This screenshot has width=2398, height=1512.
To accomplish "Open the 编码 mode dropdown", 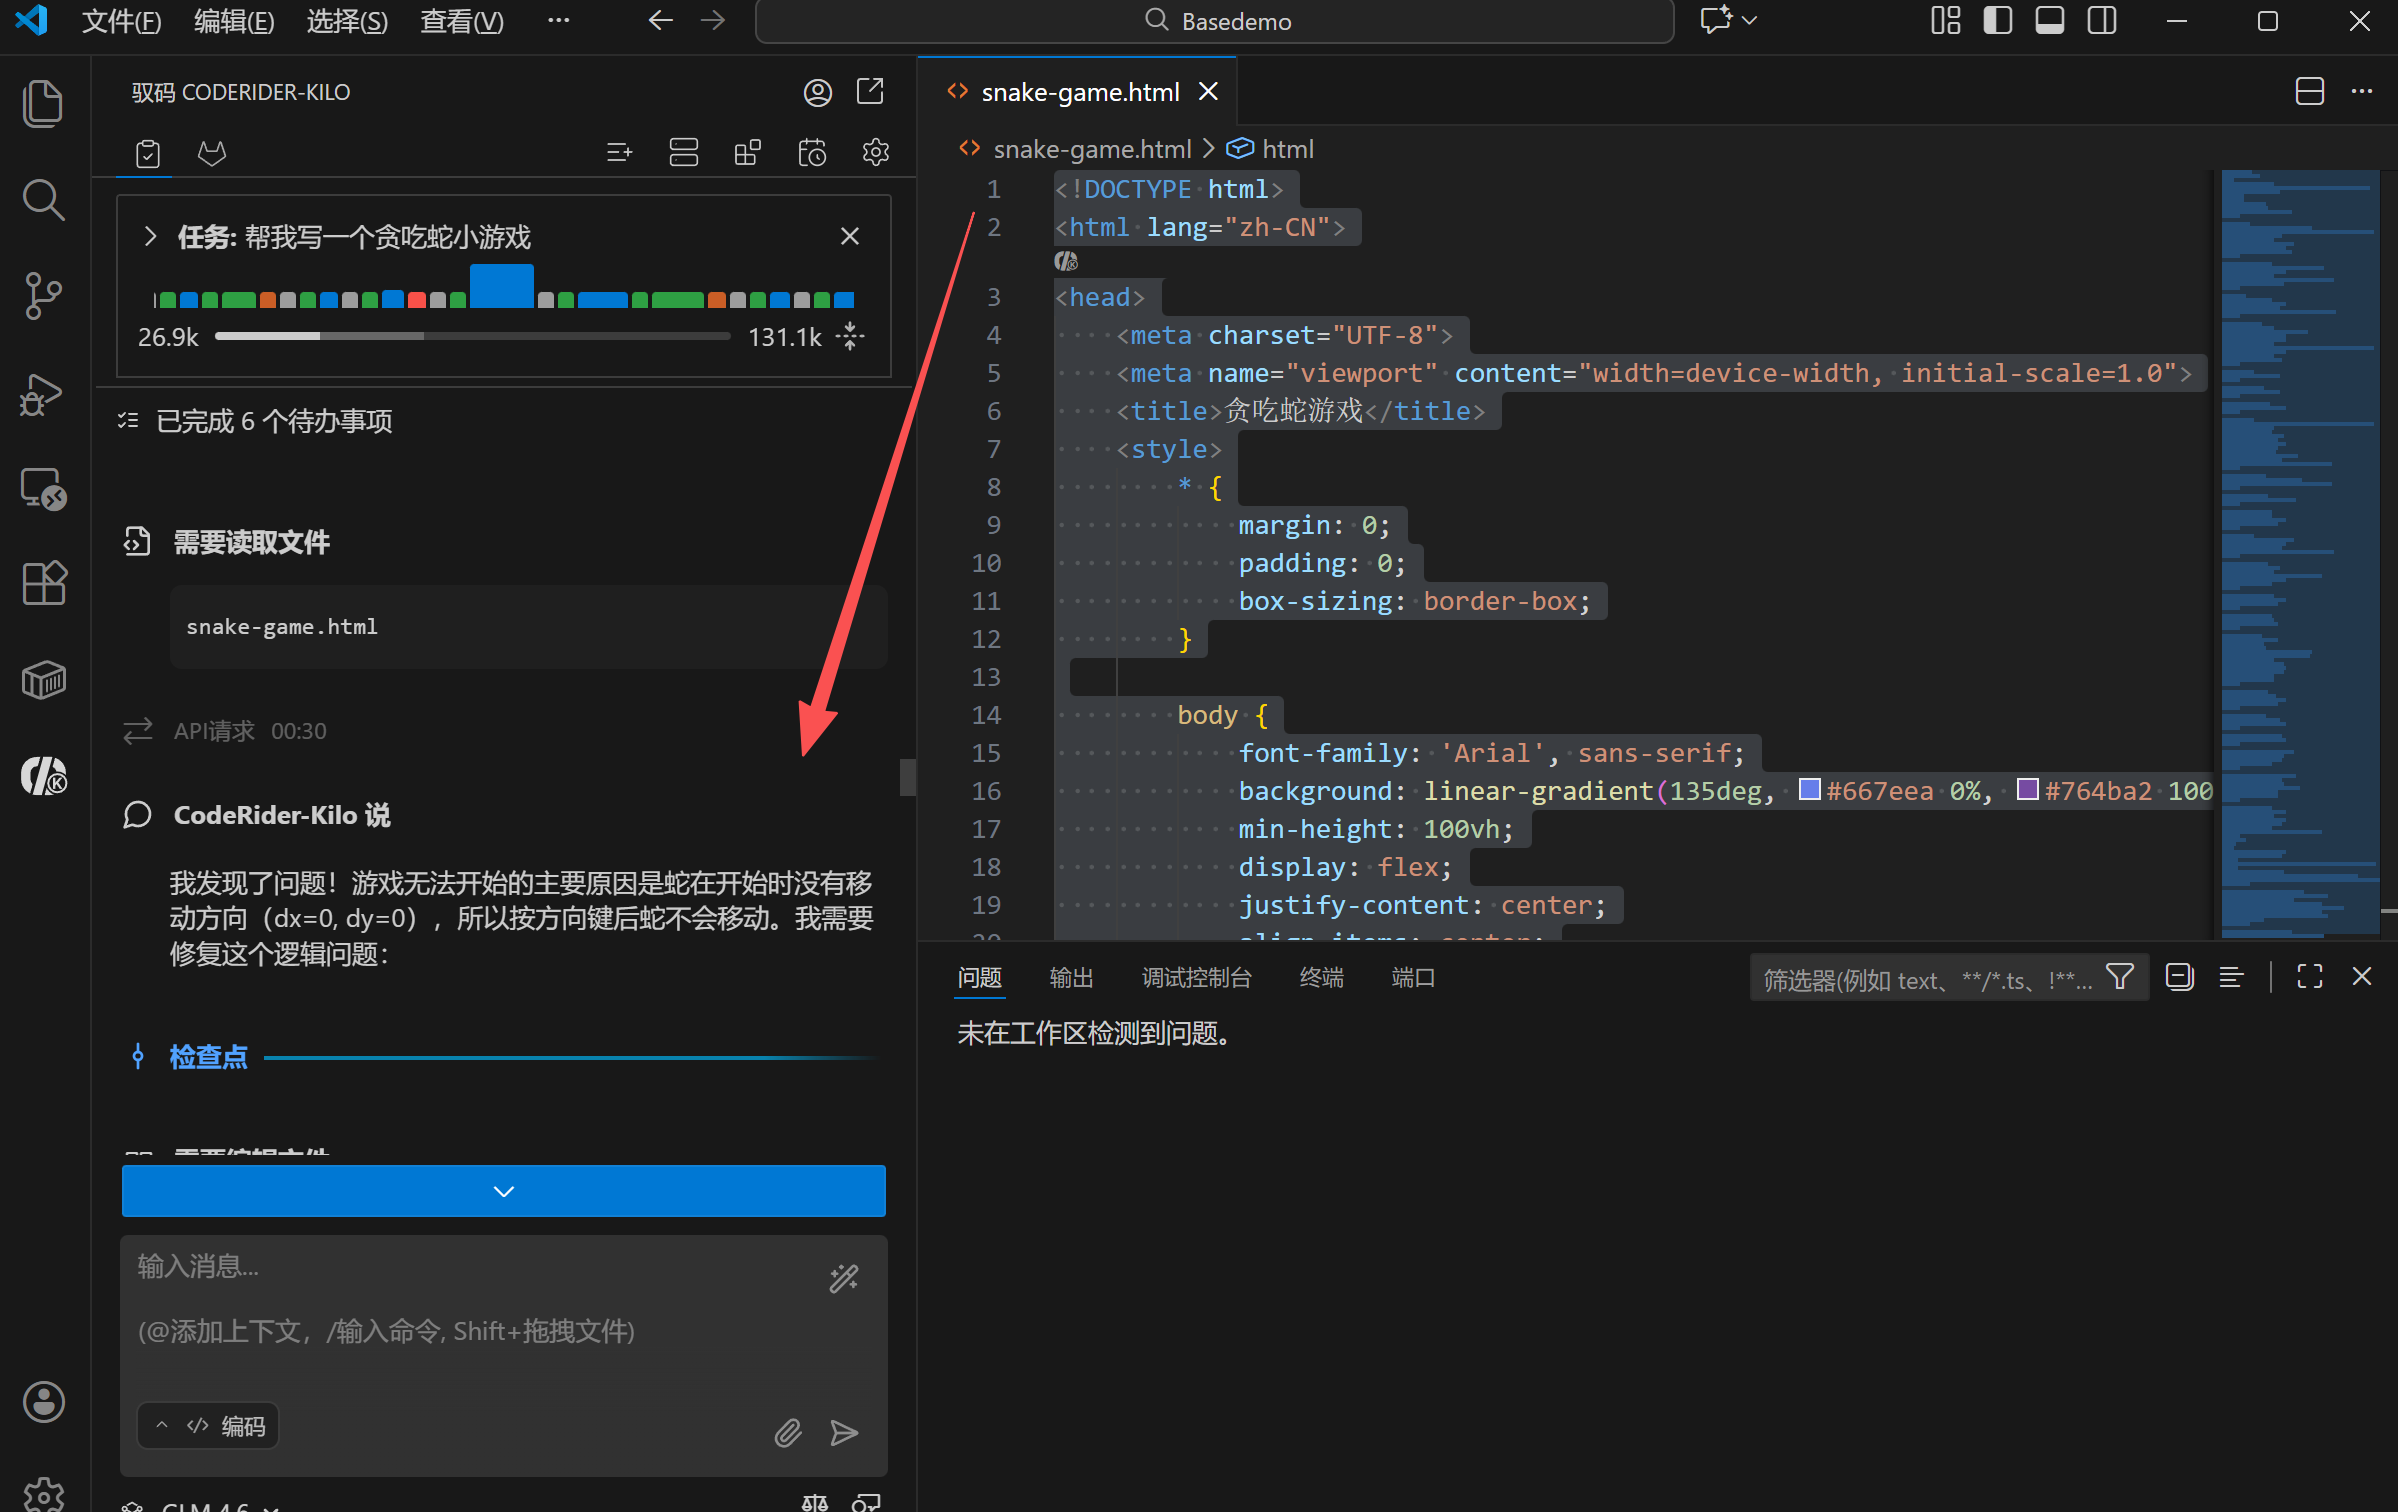I will coord(208,1426).
